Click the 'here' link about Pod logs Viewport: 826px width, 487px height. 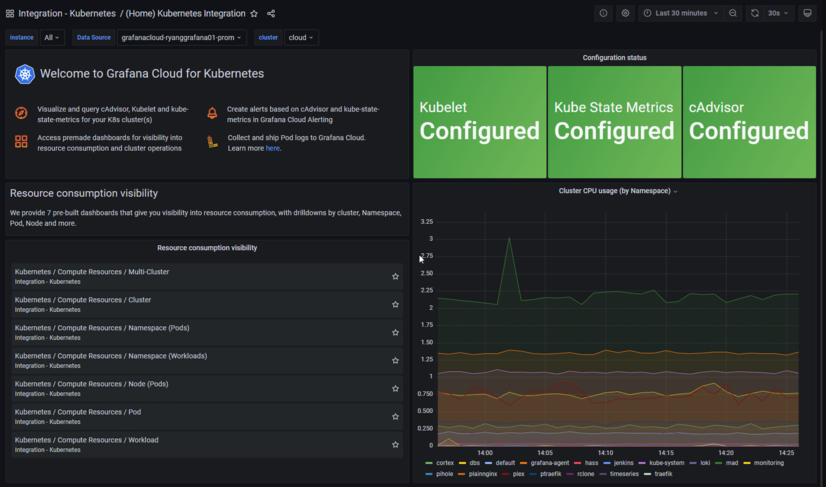coord(273,148)
